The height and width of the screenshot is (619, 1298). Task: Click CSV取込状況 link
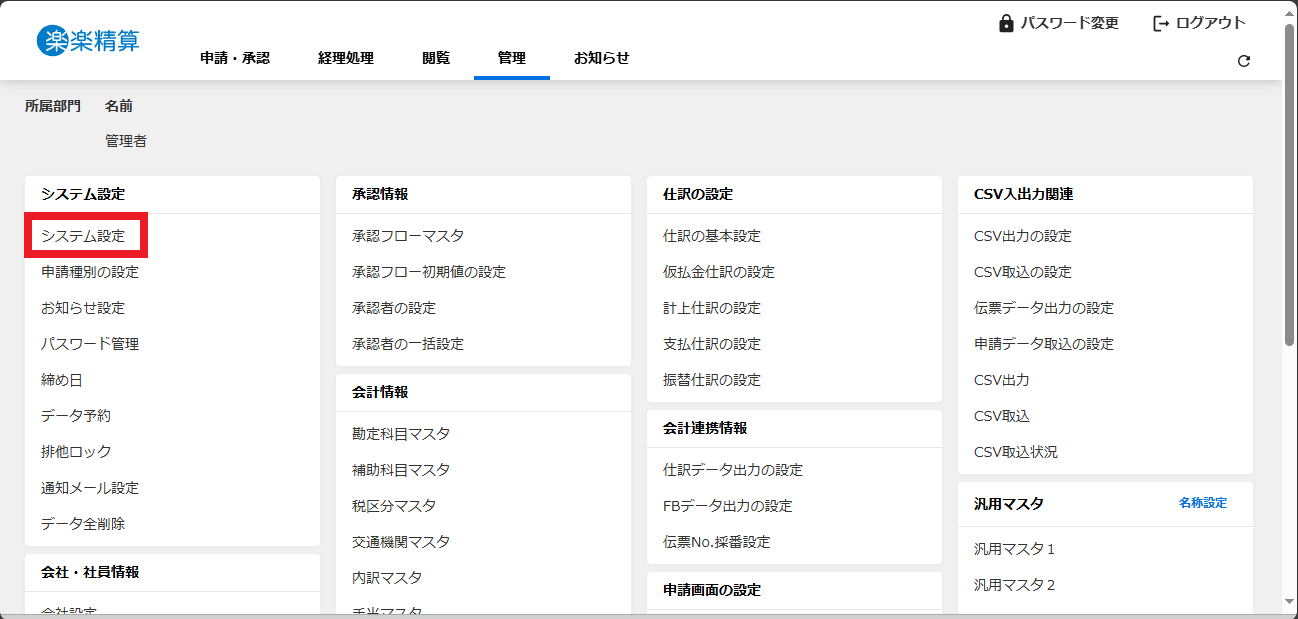(1016, 452)
